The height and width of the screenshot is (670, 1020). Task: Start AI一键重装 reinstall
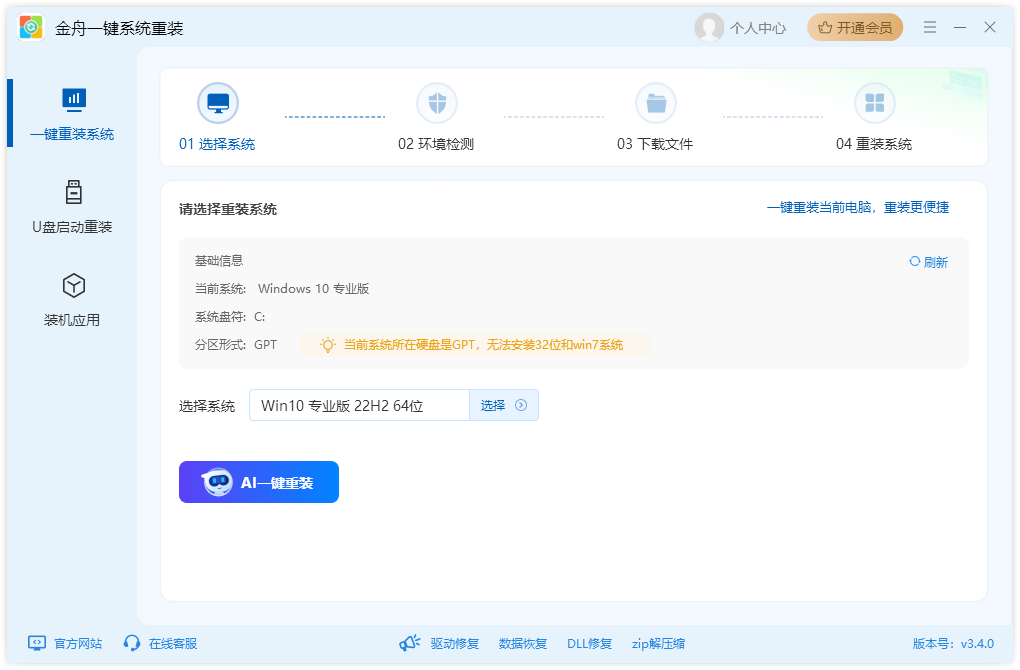click(258, 481)
